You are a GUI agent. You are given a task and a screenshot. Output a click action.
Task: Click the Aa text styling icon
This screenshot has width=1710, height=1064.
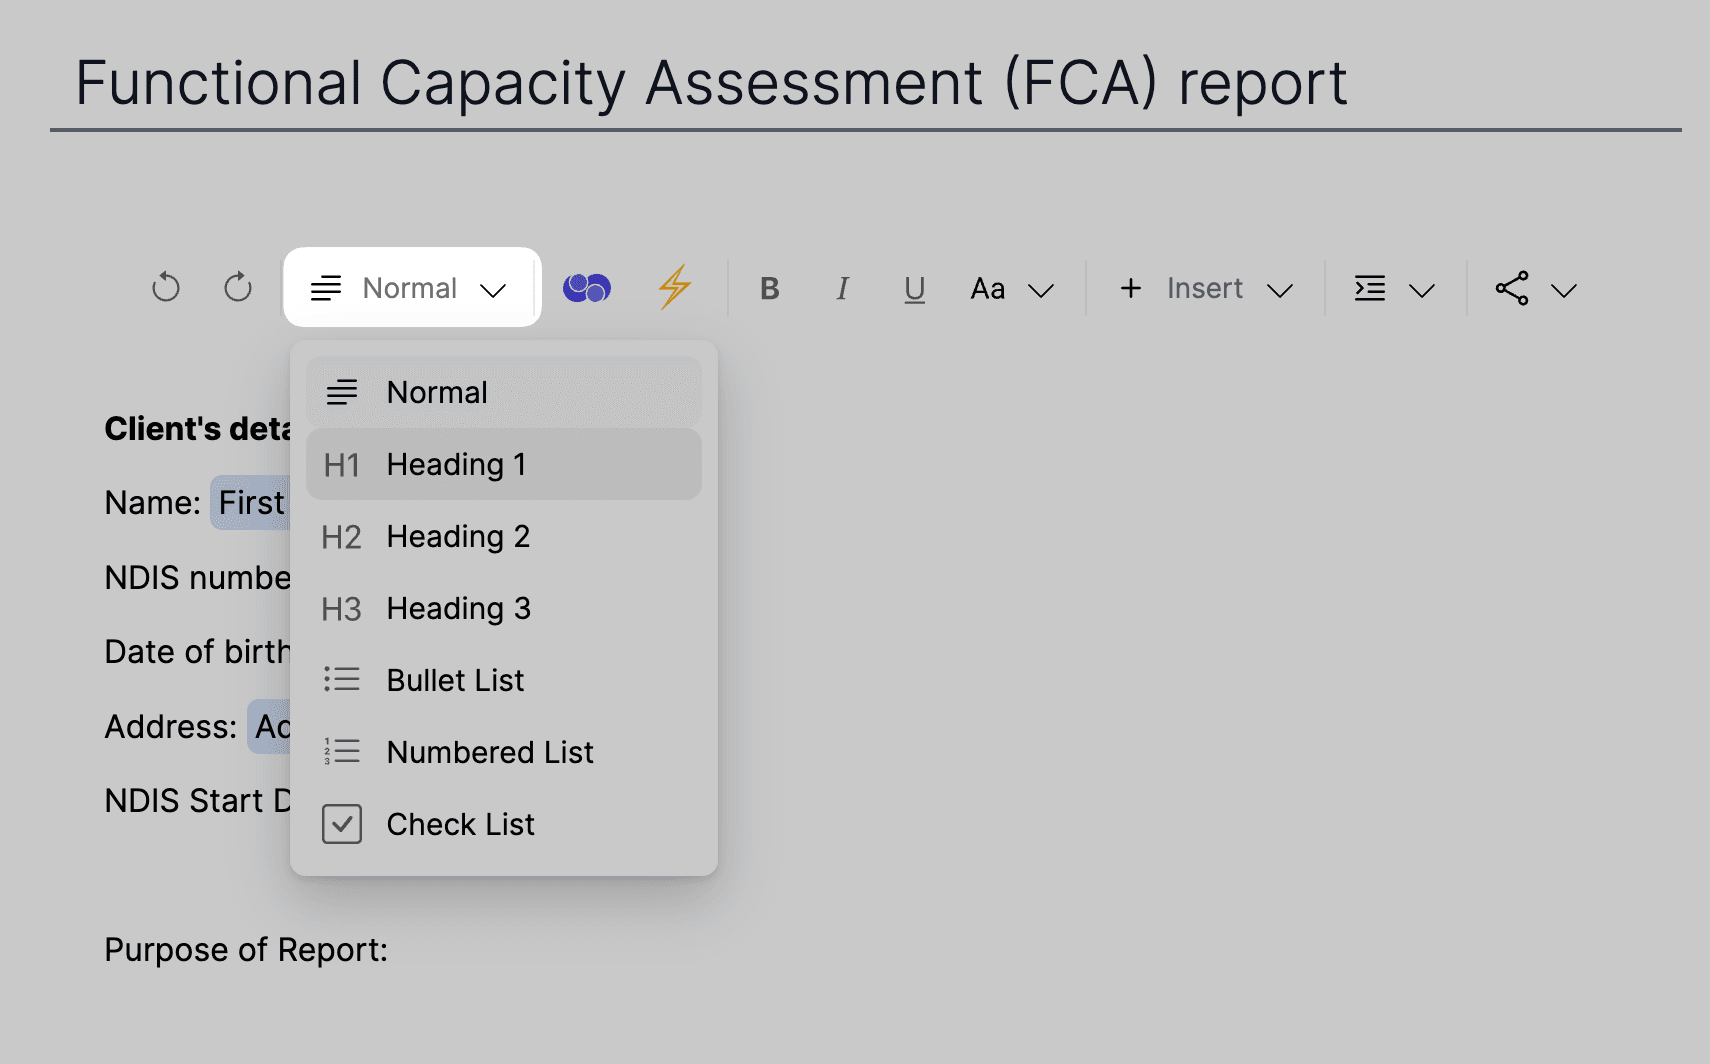pyautogui.click(x=987, y=288)
